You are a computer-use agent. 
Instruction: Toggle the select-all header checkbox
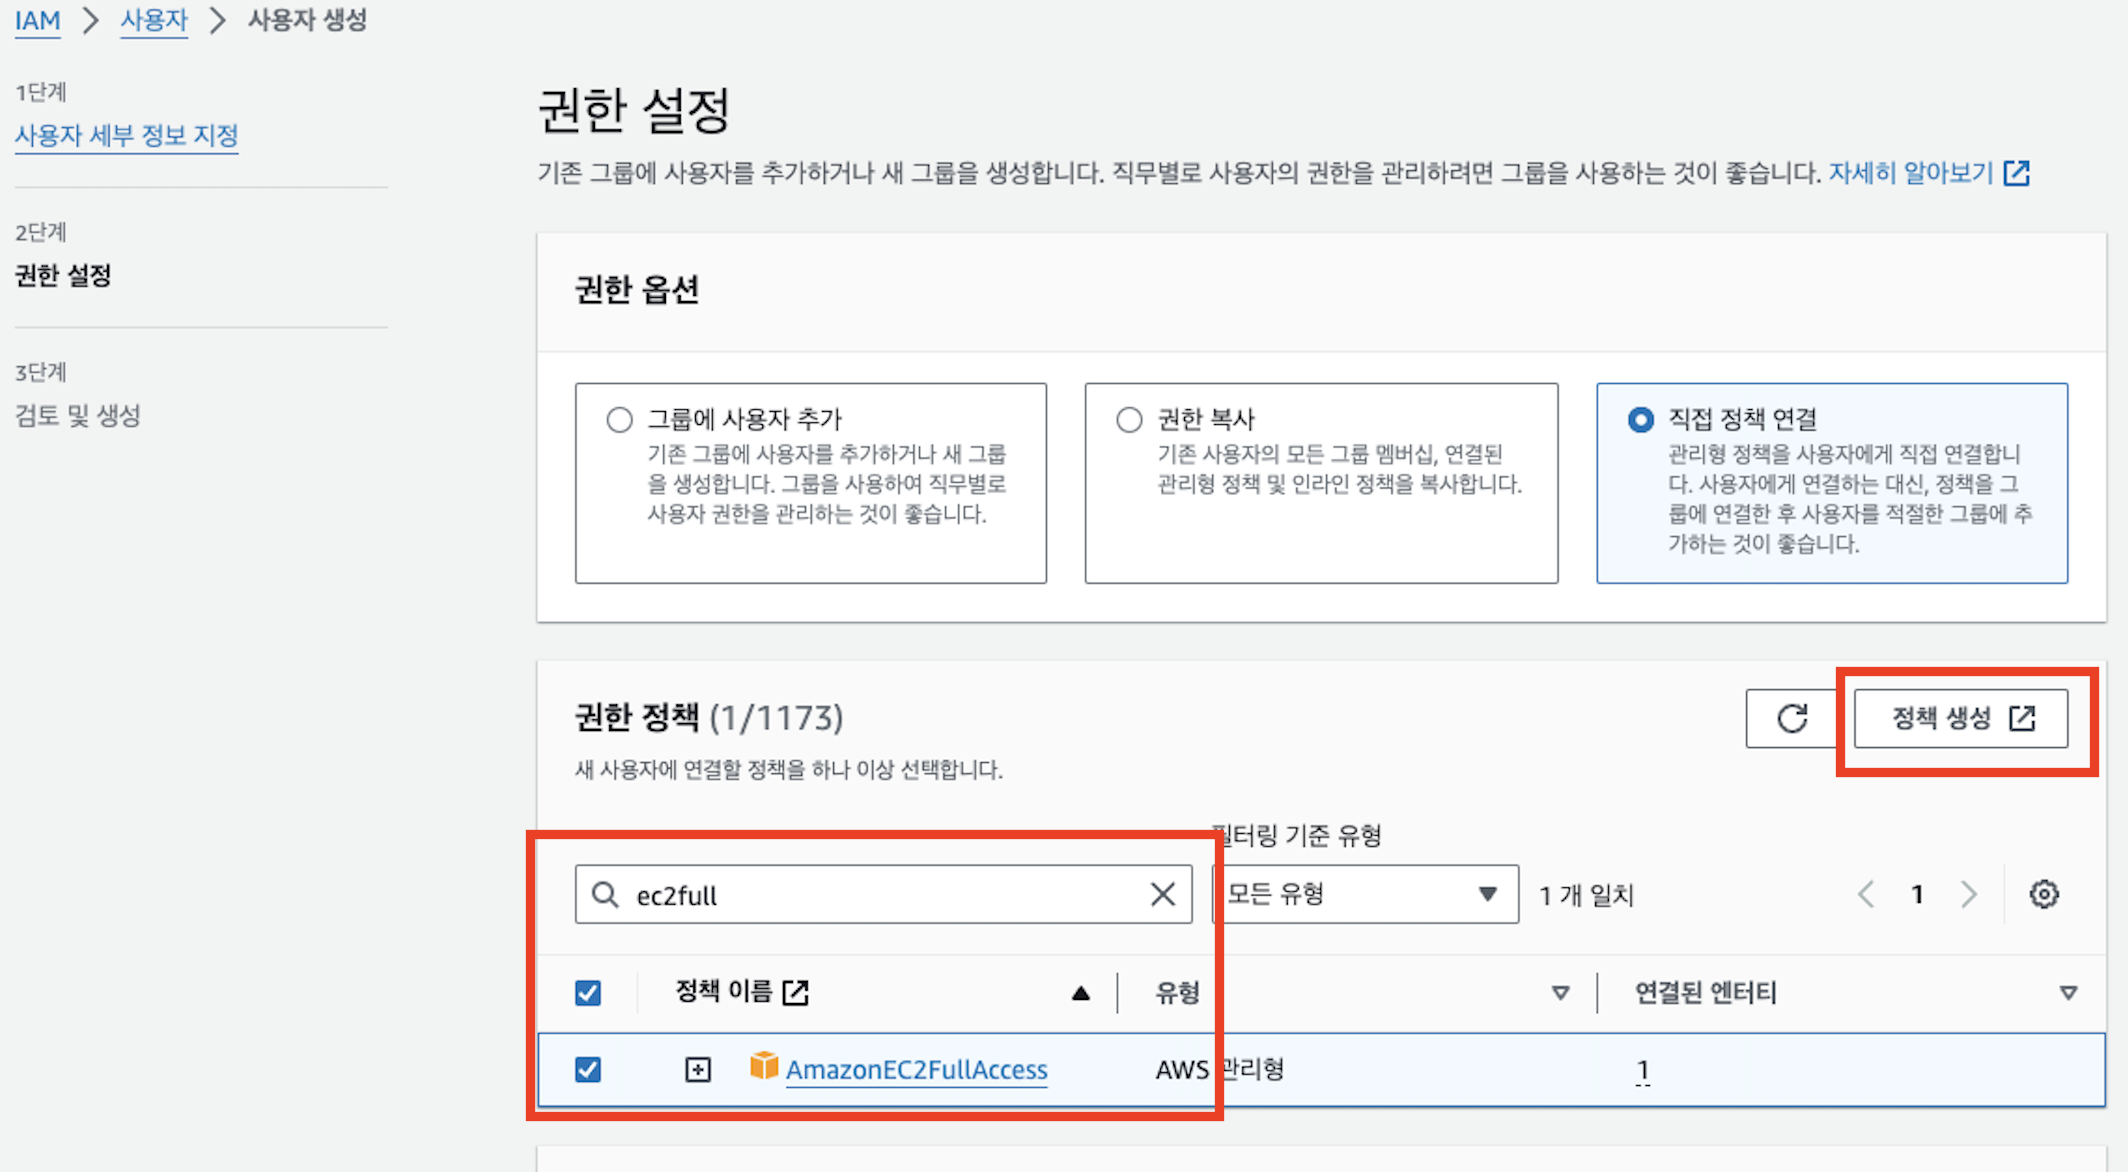588,993
